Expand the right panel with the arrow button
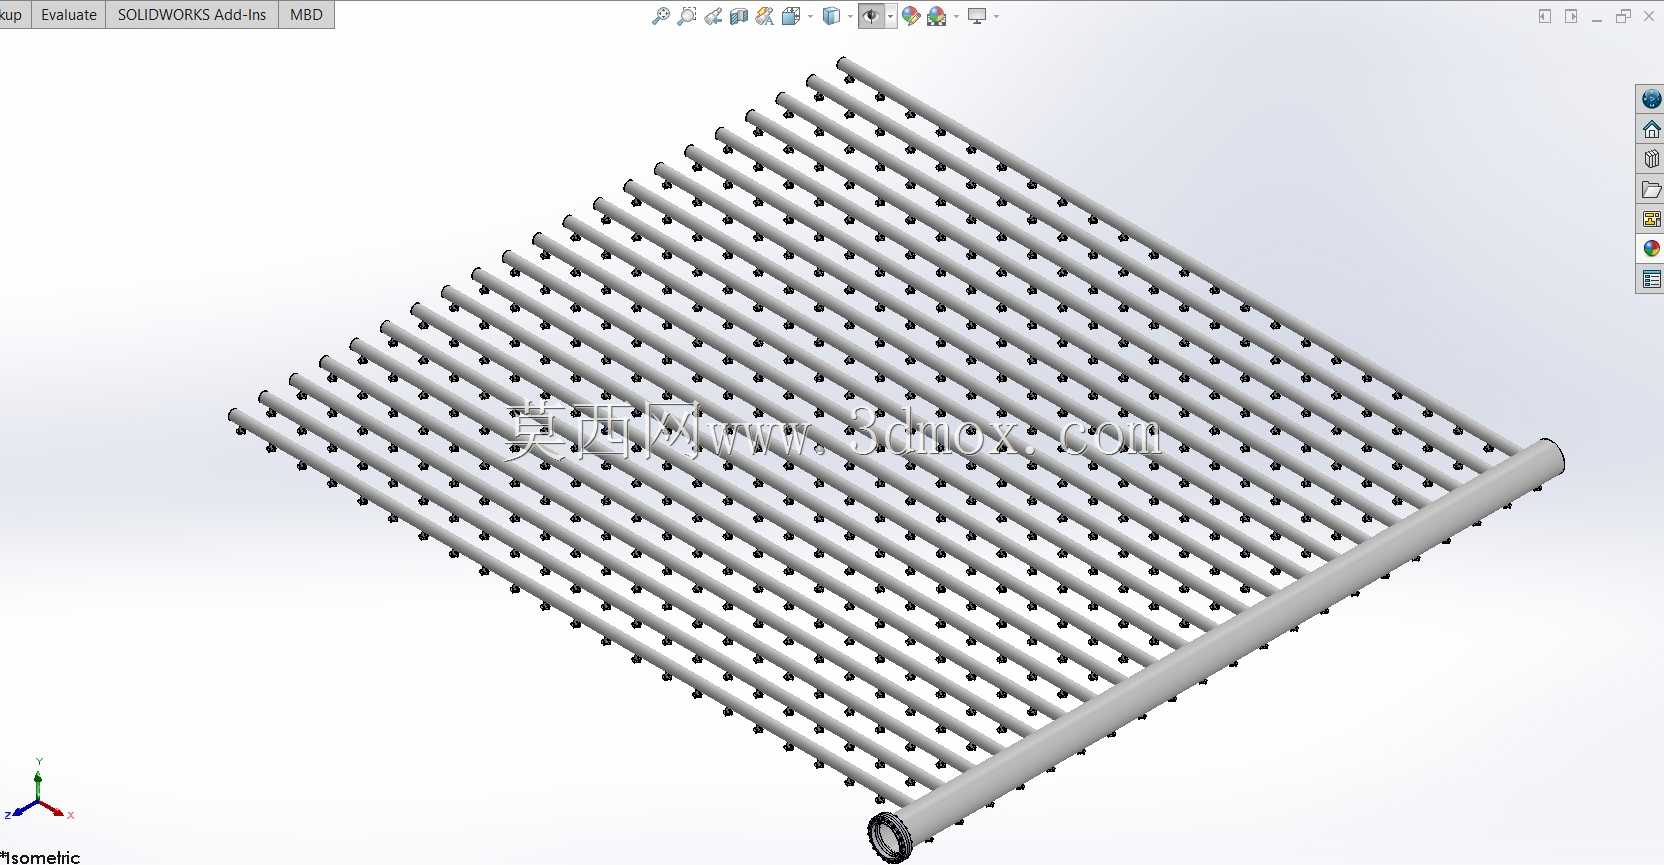1664x865 pixels. click(1571, 16)
